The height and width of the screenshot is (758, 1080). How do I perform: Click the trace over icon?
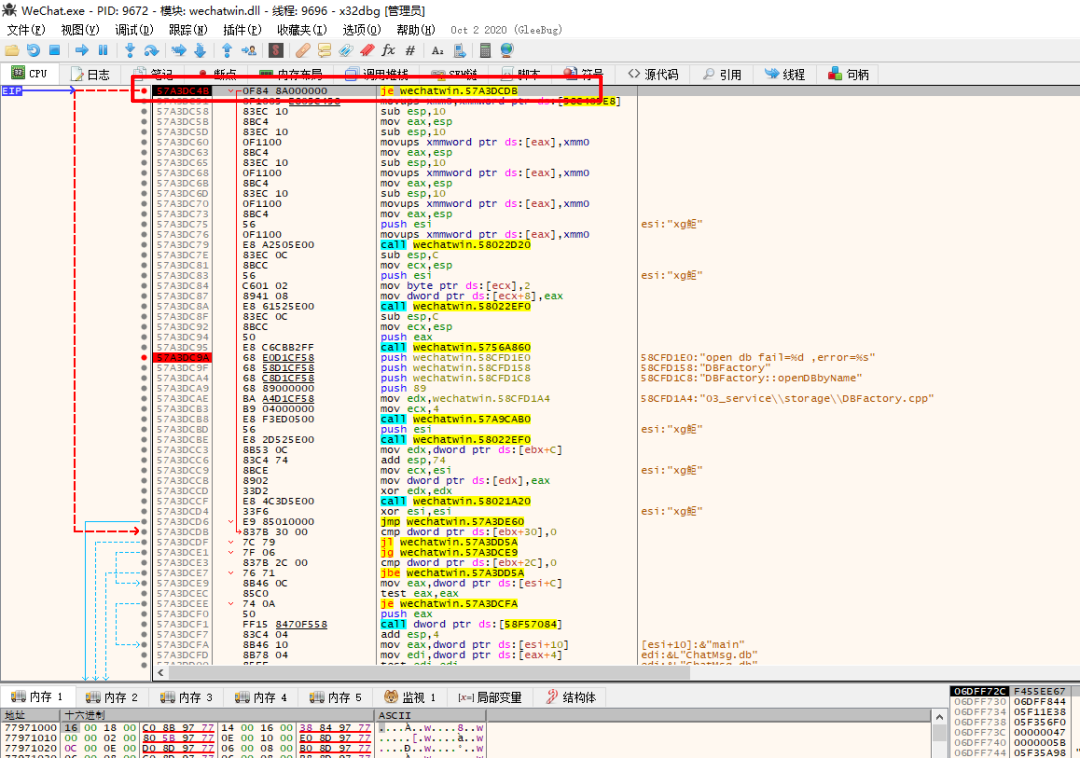coord(200,50)
